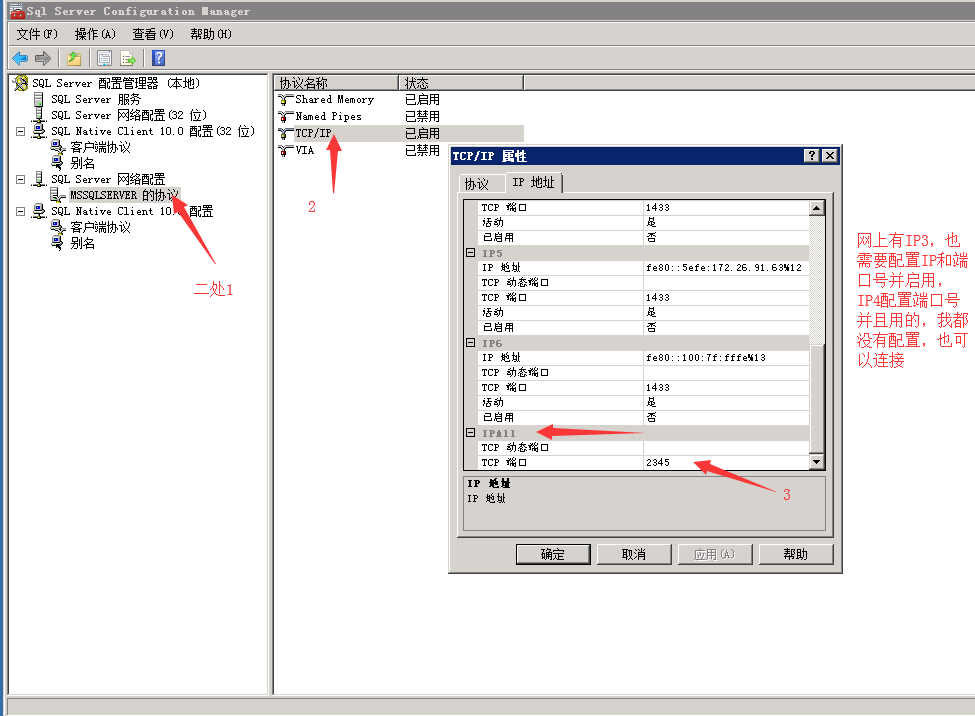This screenshot has height=716, width=975.
Task: Open the 查看(V) menu
Action: click(153, 34)
